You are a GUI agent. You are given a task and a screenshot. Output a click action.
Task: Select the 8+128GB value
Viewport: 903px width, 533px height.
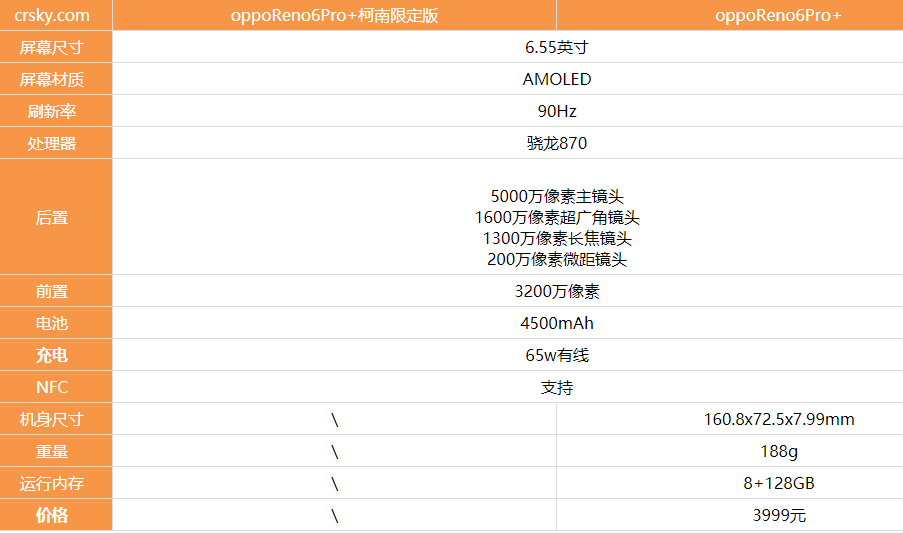click(x=779, y=483)
